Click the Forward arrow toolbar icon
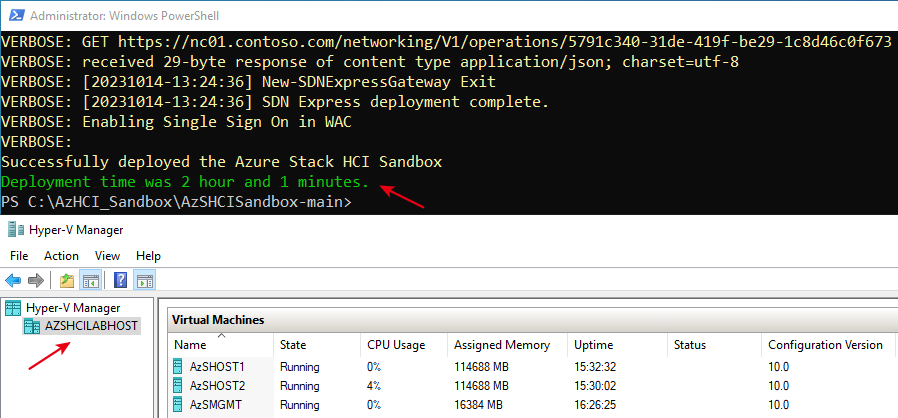 36,281
